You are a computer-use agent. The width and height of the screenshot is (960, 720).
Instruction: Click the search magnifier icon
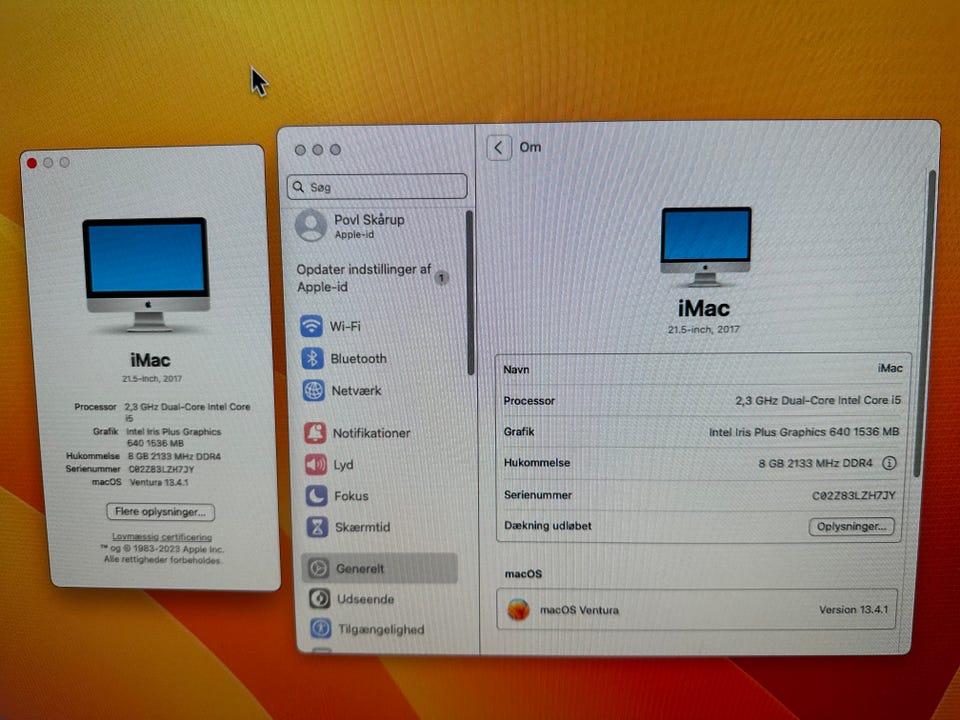(x=299, y=187)
